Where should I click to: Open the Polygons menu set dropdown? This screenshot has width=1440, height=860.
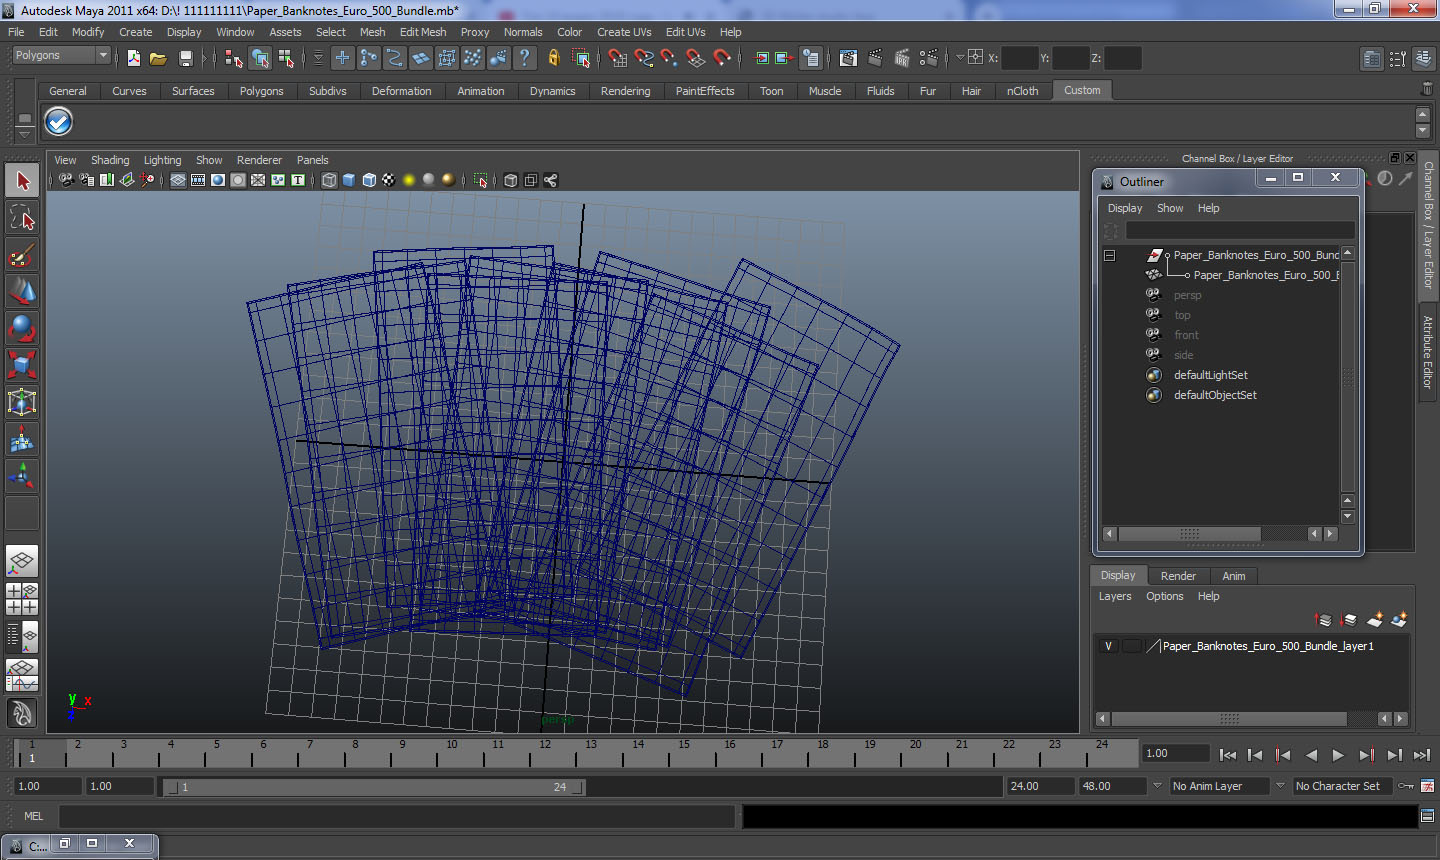pos(61,55)
